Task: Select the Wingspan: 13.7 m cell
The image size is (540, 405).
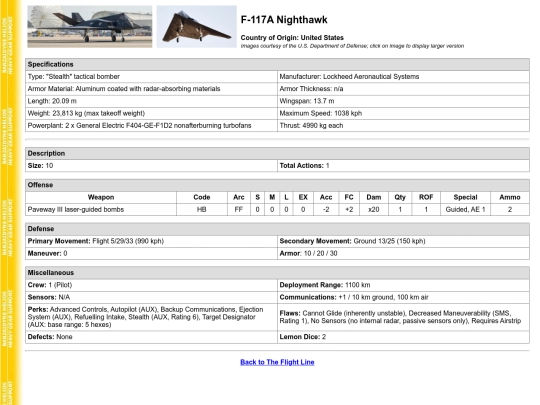Action: pyautogui.click(x=403, y=101)
